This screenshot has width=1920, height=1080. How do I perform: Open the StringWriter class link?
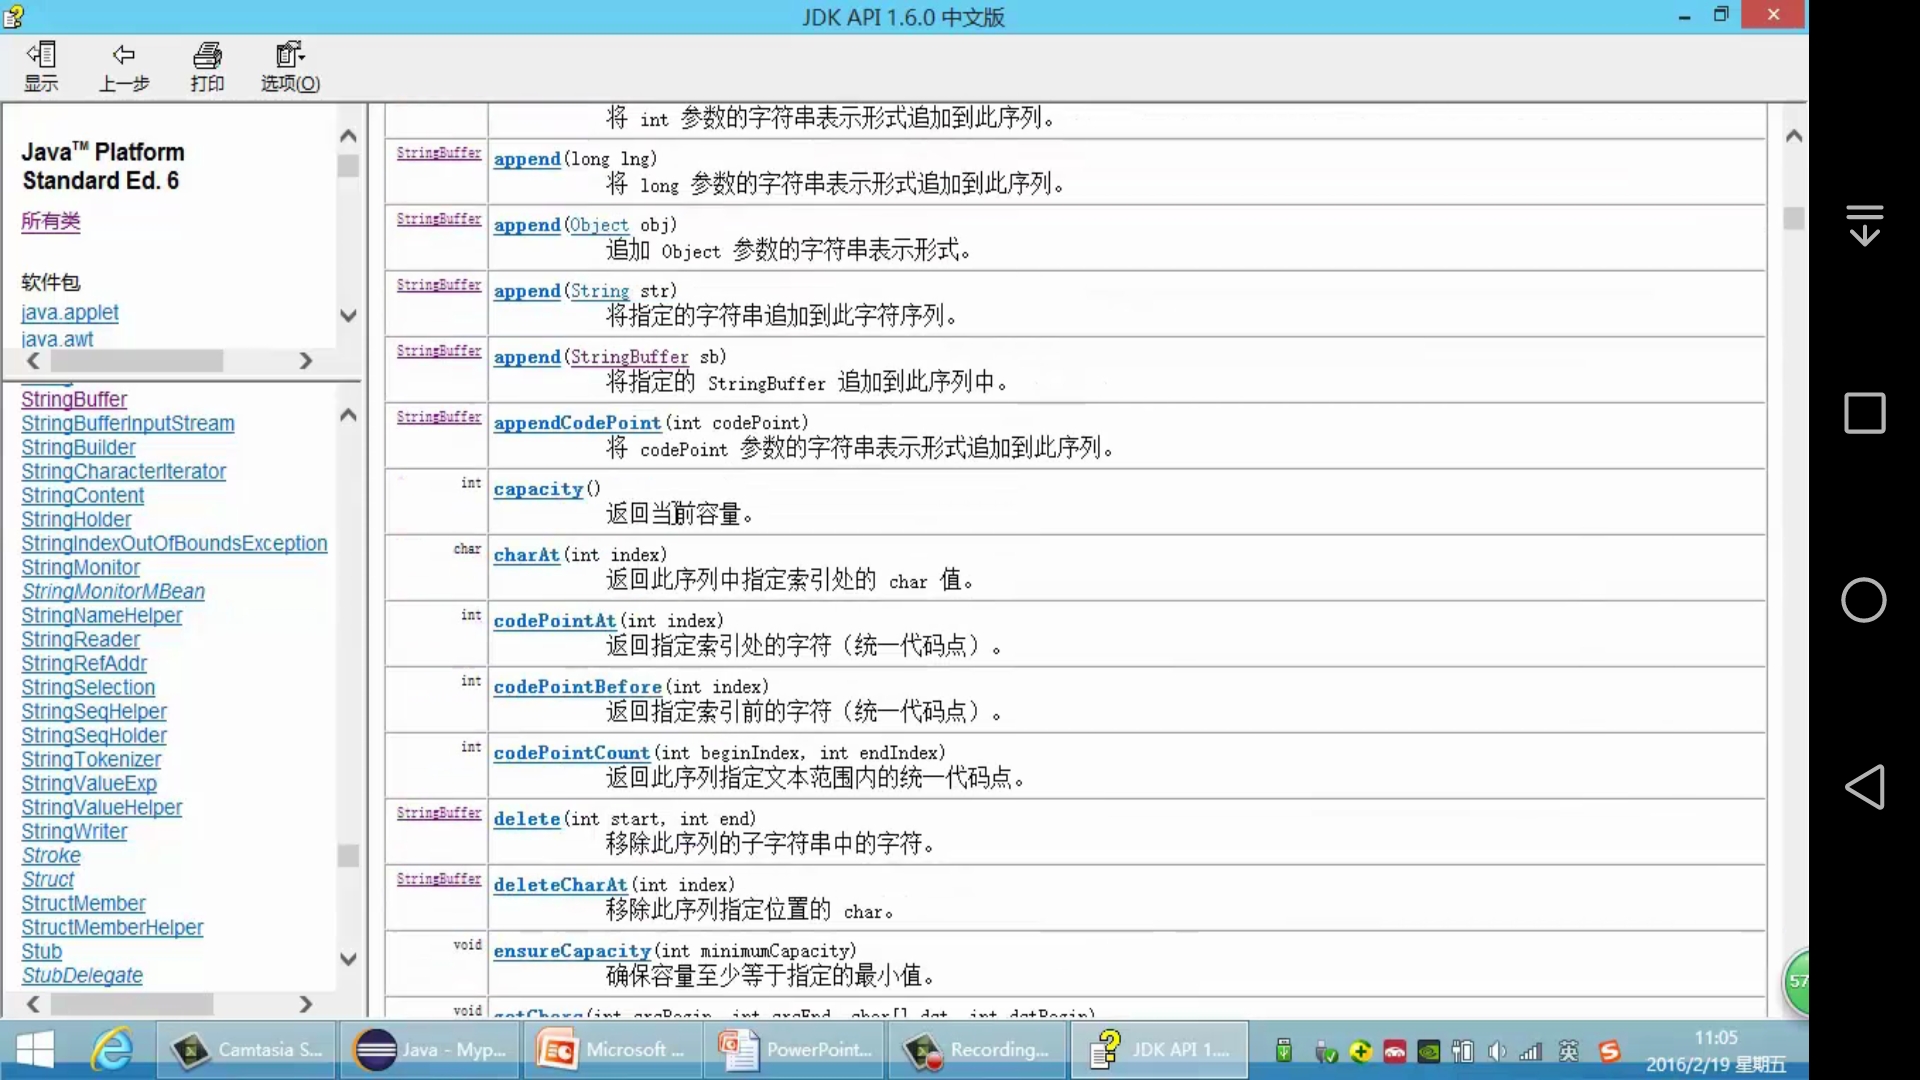point(74,831)
